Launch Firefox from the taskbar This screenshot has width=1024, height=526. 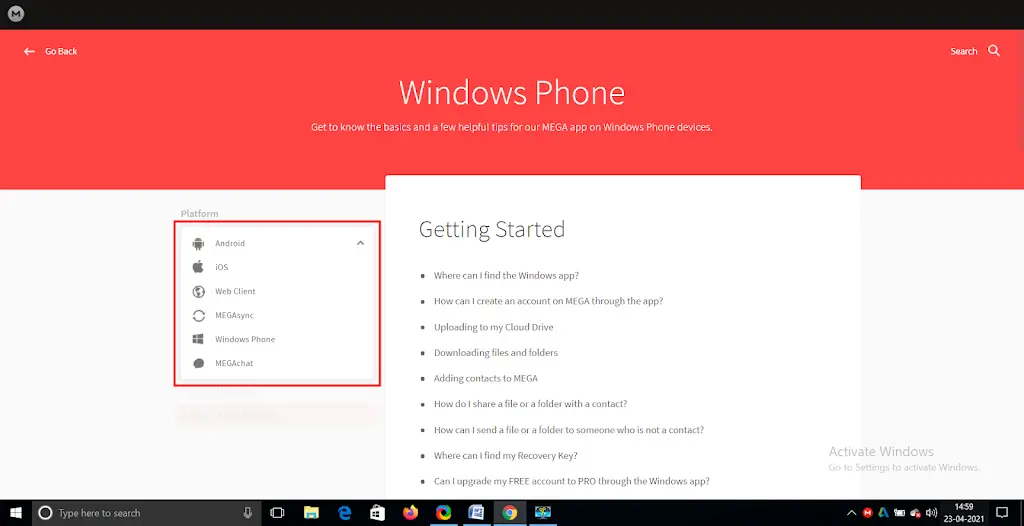click(410, 513)
